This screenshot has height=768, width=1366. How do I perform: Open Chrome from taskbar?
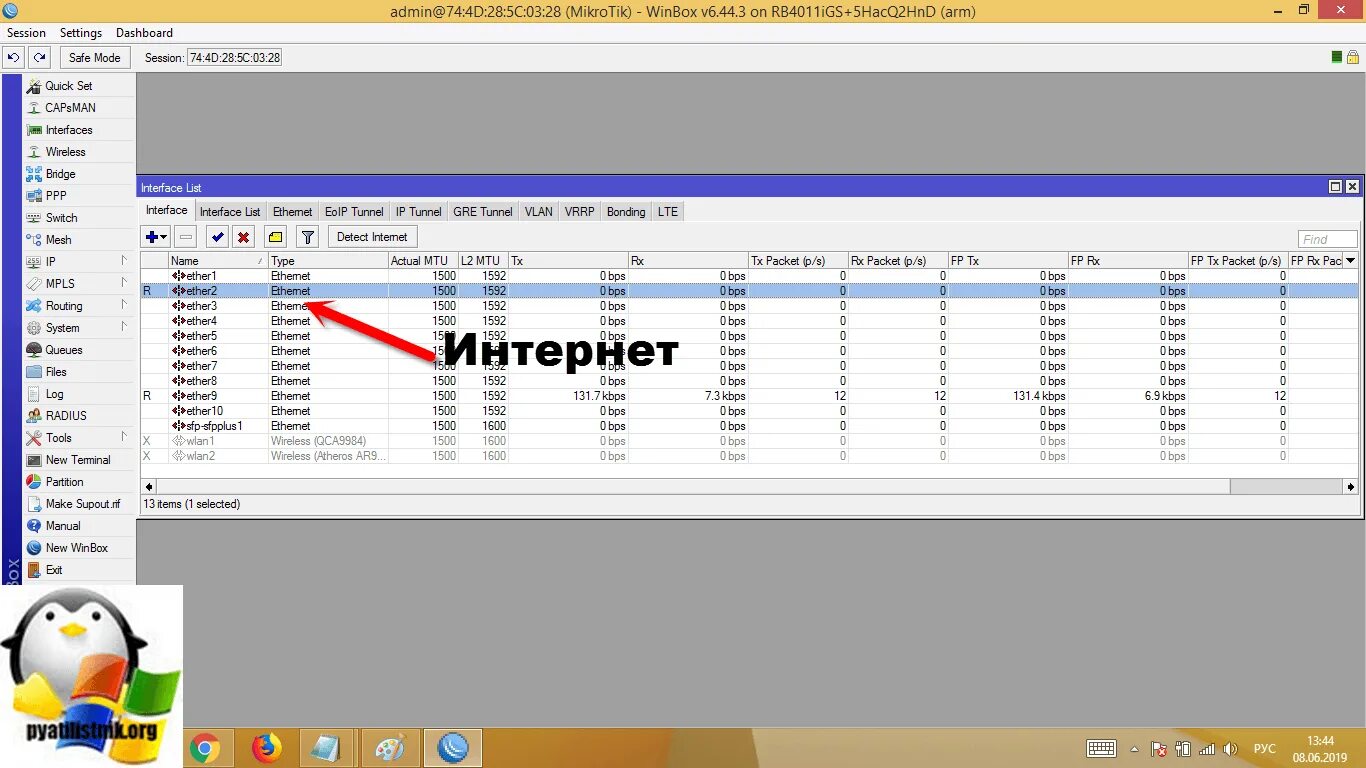click(x=205, y=748)
